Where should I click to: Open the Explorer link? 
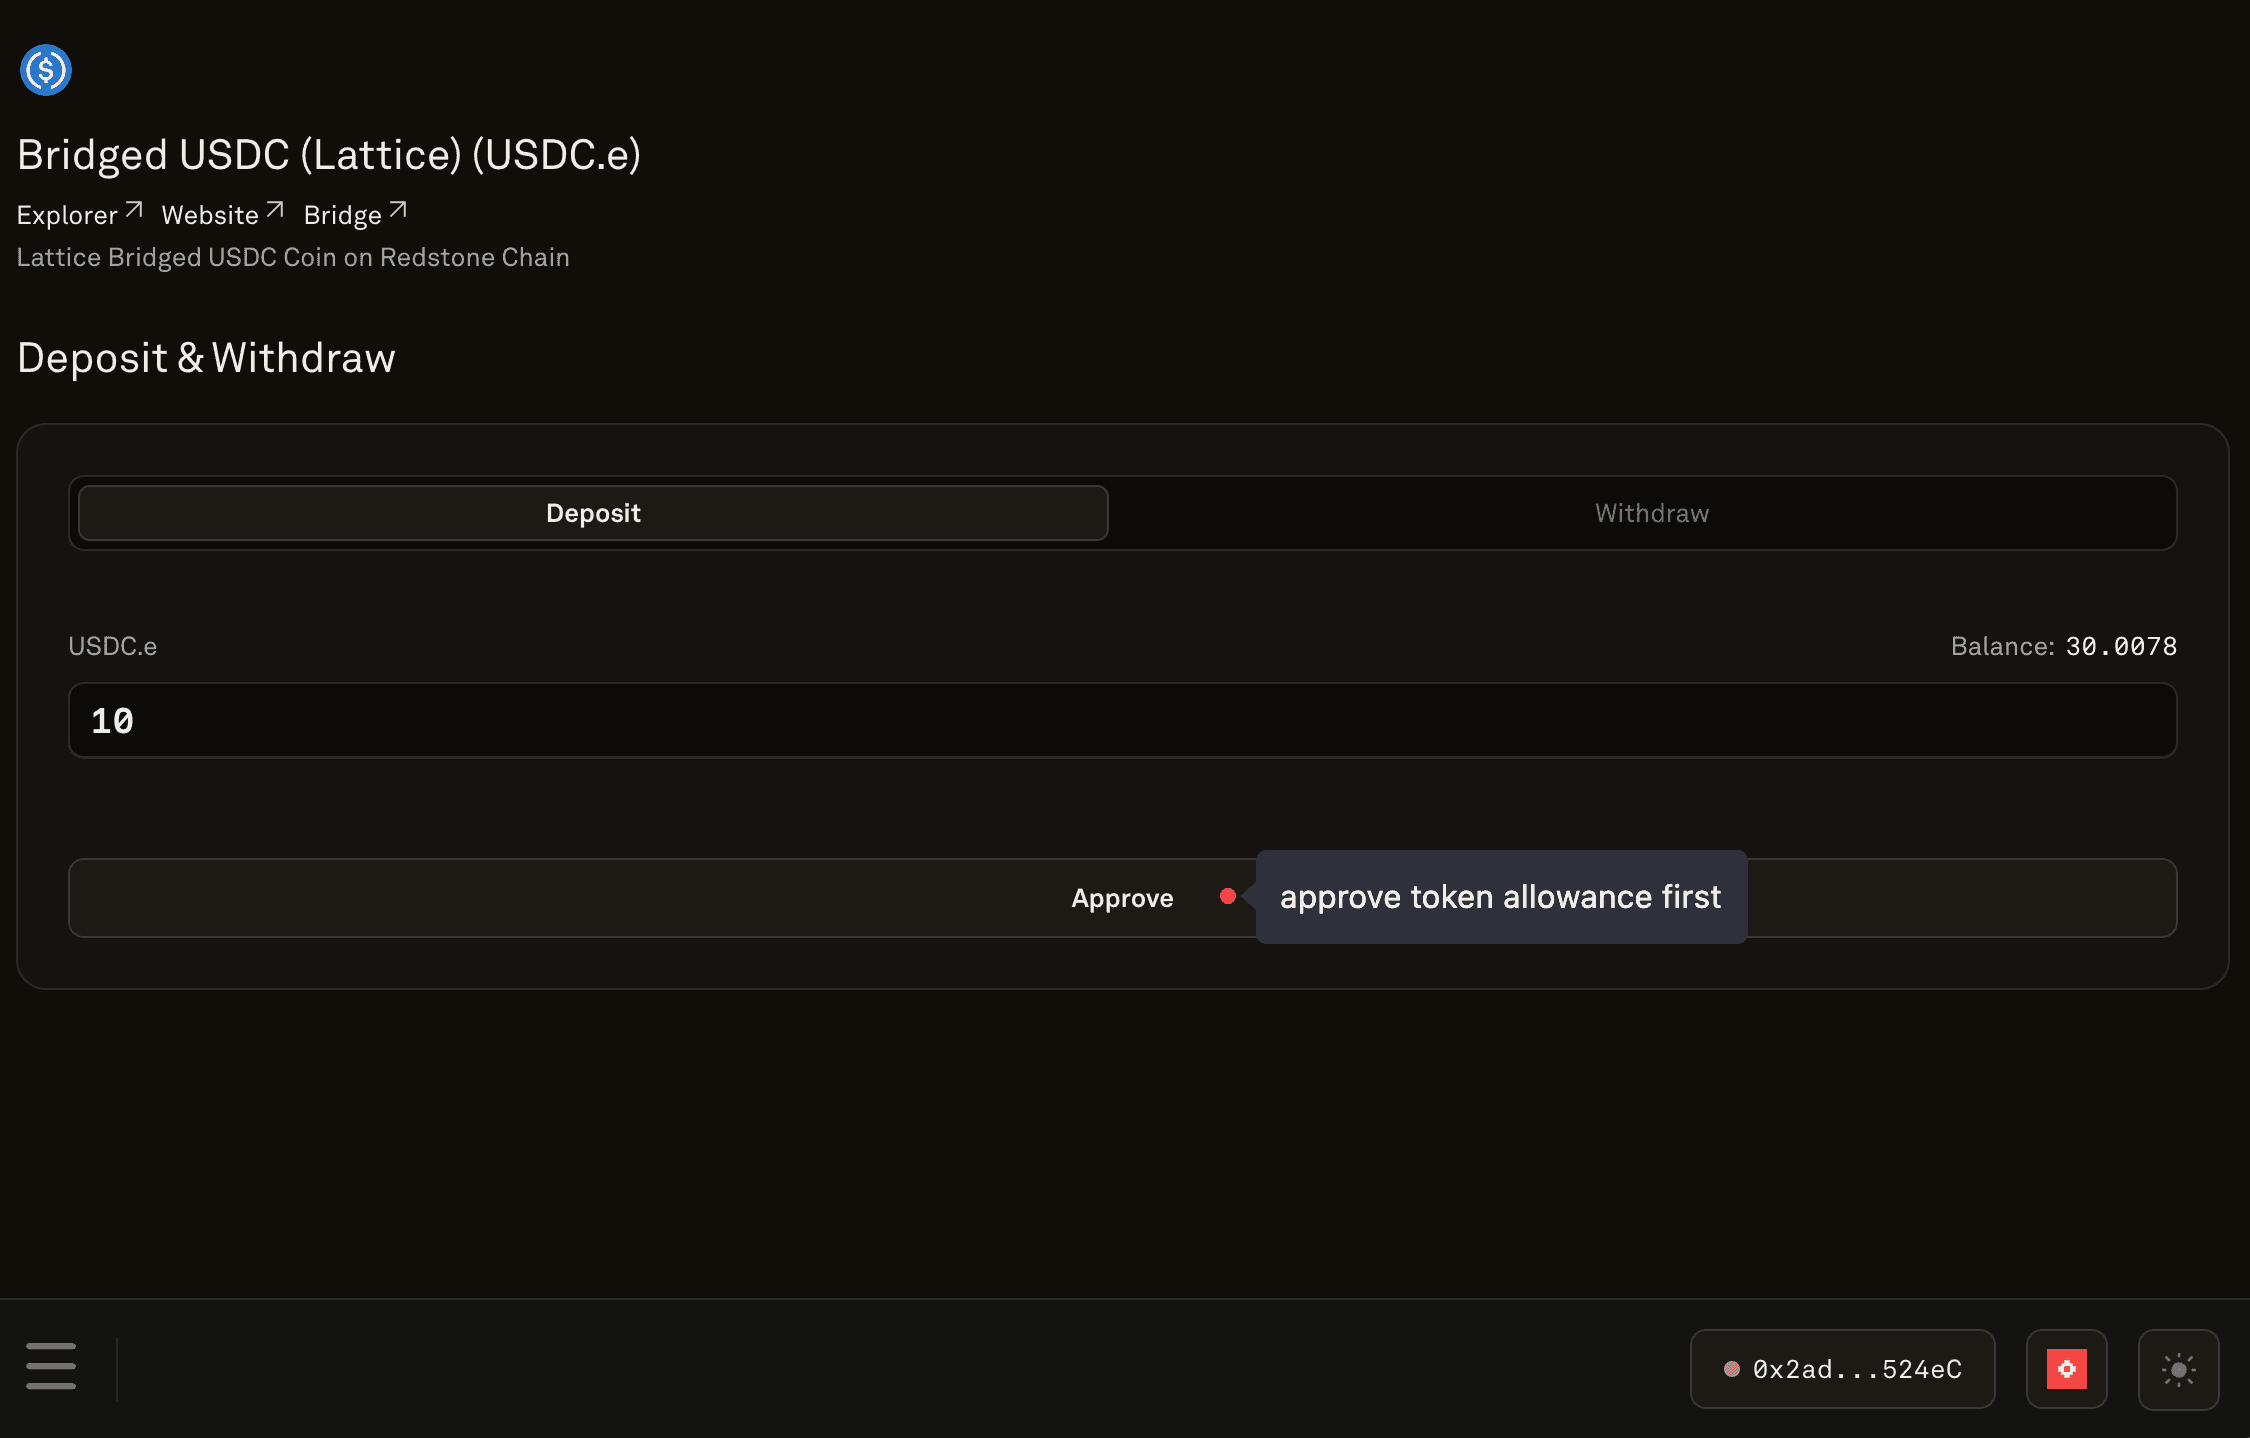[x=68, y=215]
